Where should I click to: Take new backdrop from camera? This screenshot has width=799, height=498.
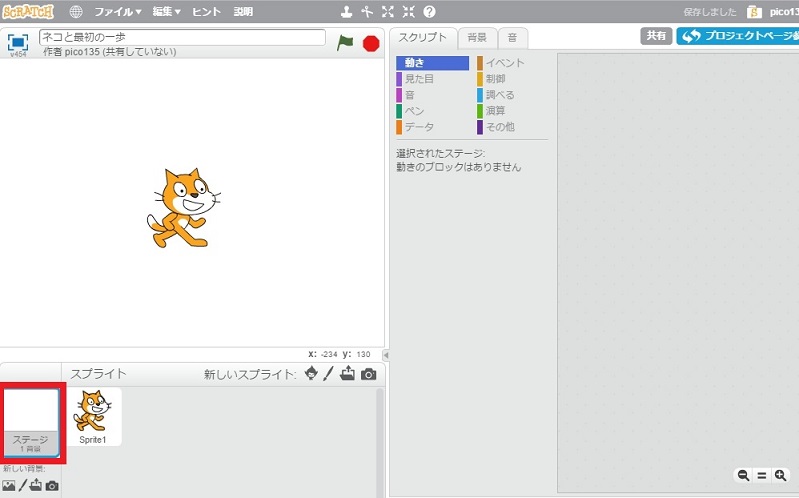click(x=52, y=486)
